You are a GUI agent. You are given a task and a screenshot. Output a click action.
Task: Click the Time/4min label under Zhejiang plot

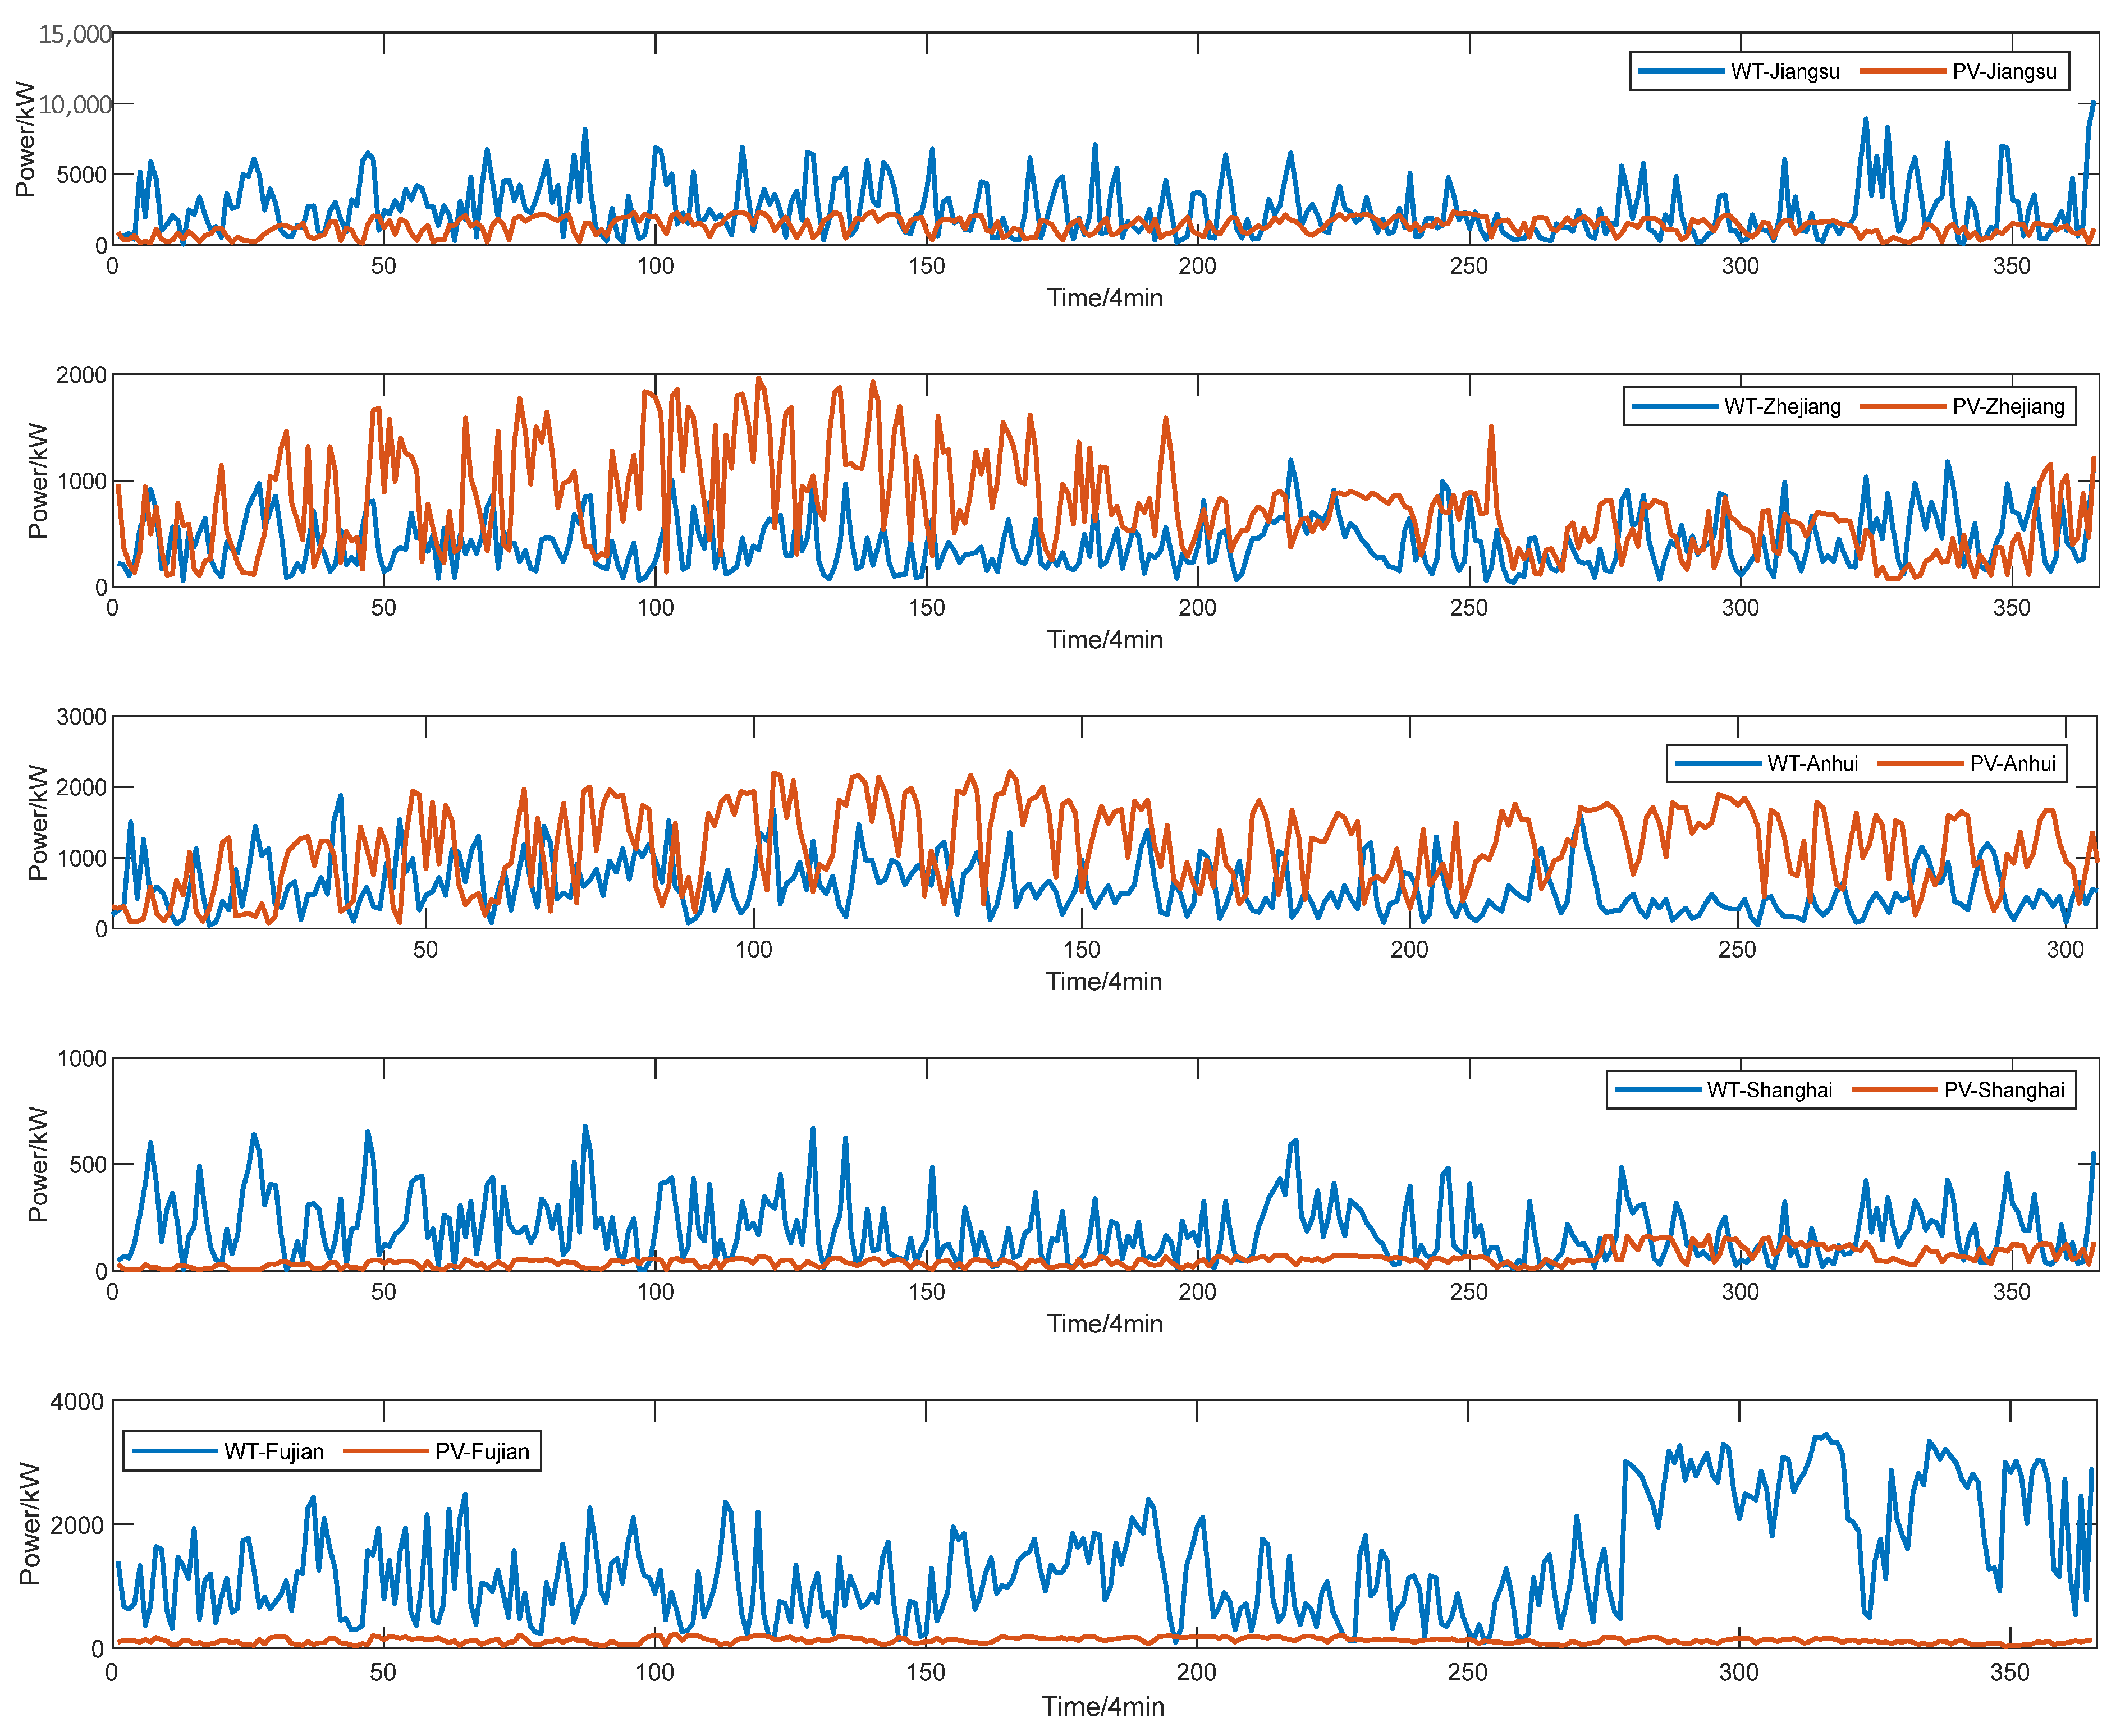pos(1104,640)
